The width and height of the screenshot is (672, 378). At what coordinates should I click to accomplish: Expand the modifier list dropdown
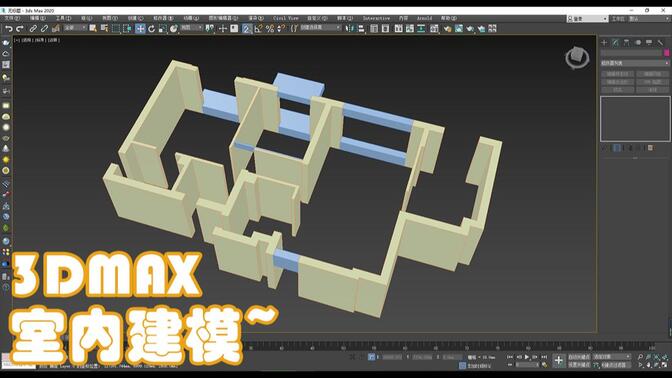634,63
